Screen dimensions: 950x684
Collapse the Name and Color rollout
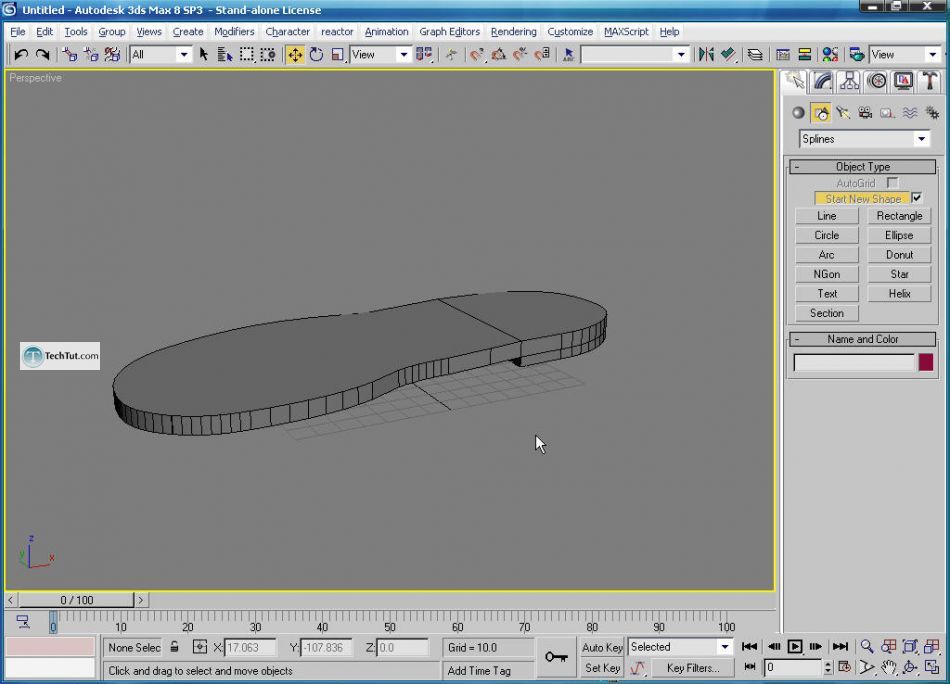click(x=863, y=339)
